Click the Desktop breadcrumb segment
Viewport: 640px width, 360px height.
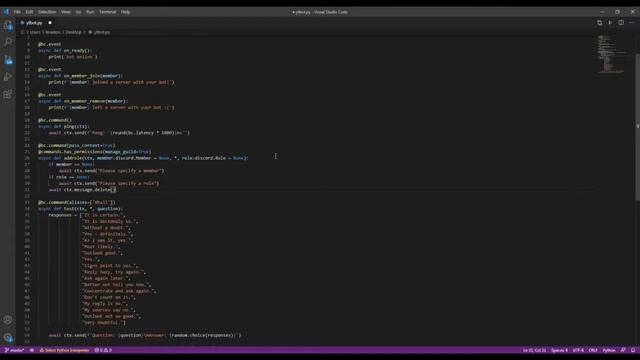pyautogui.click(x=73, y=32)
